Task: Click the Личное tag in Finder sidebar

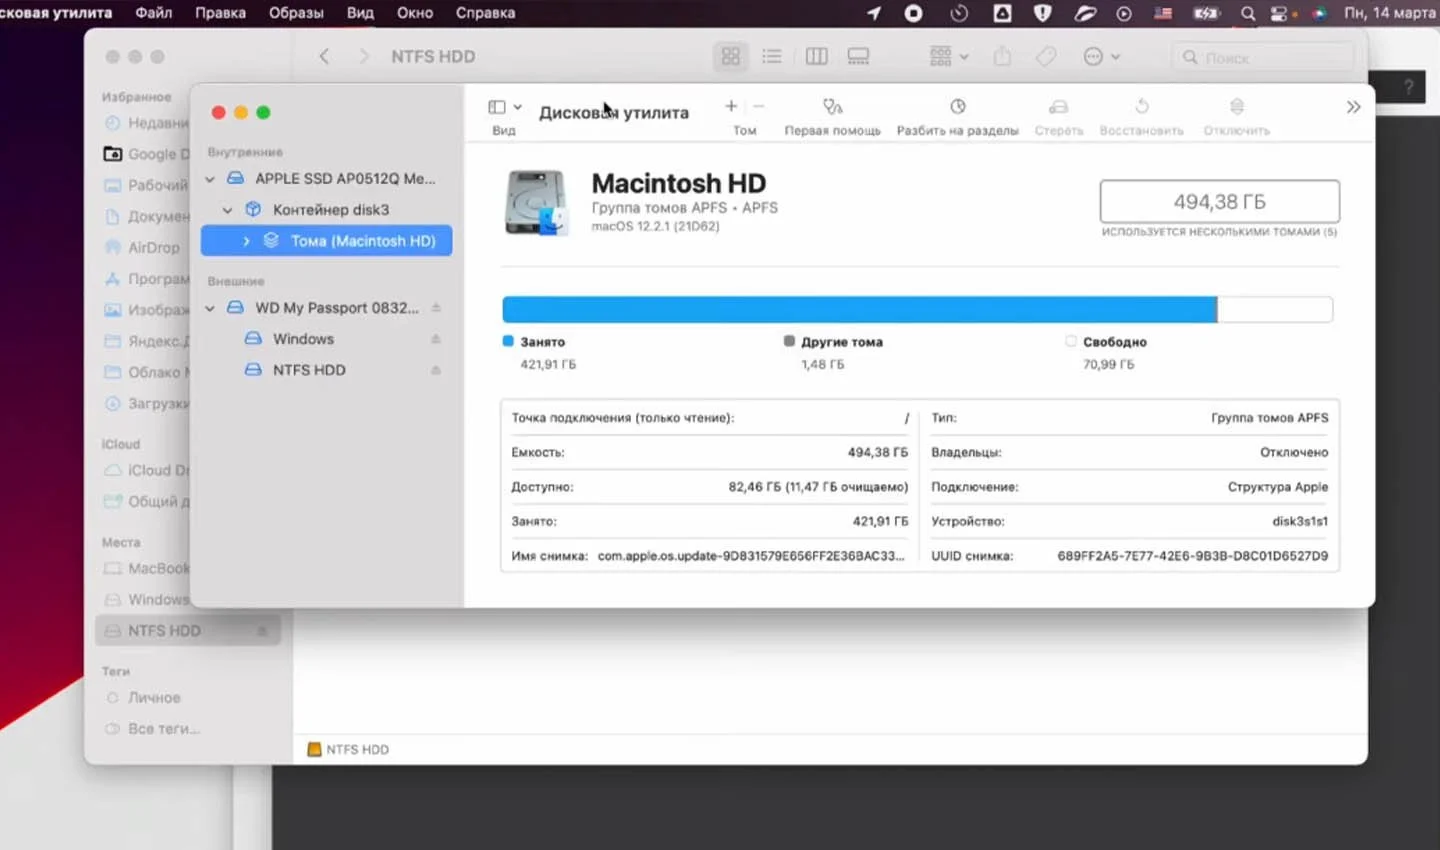Action: pyautogui.click(x=144, y=698)
